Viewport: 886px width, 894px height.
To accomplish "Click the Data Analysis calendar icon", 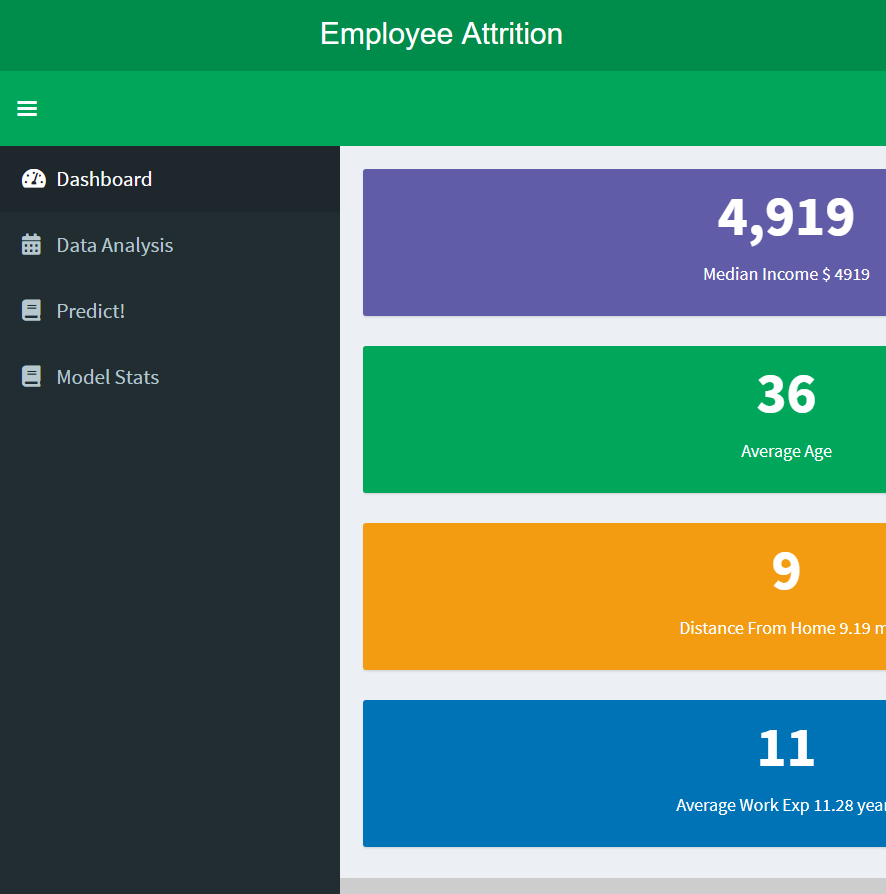I will point(31,245).
